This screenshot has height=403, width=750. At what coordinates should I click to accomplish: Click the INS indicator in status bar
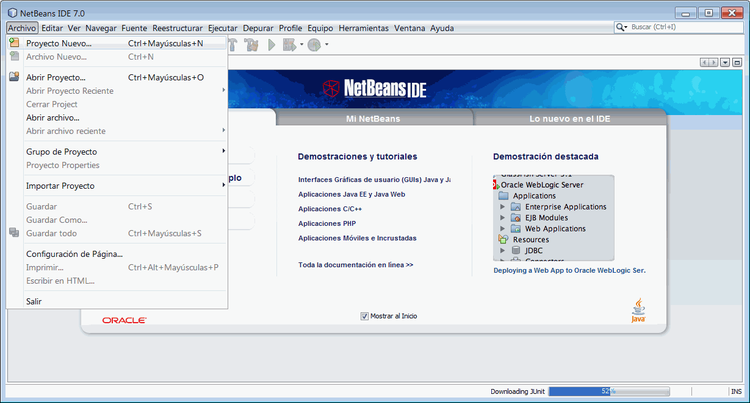click(x=736, y=392)
